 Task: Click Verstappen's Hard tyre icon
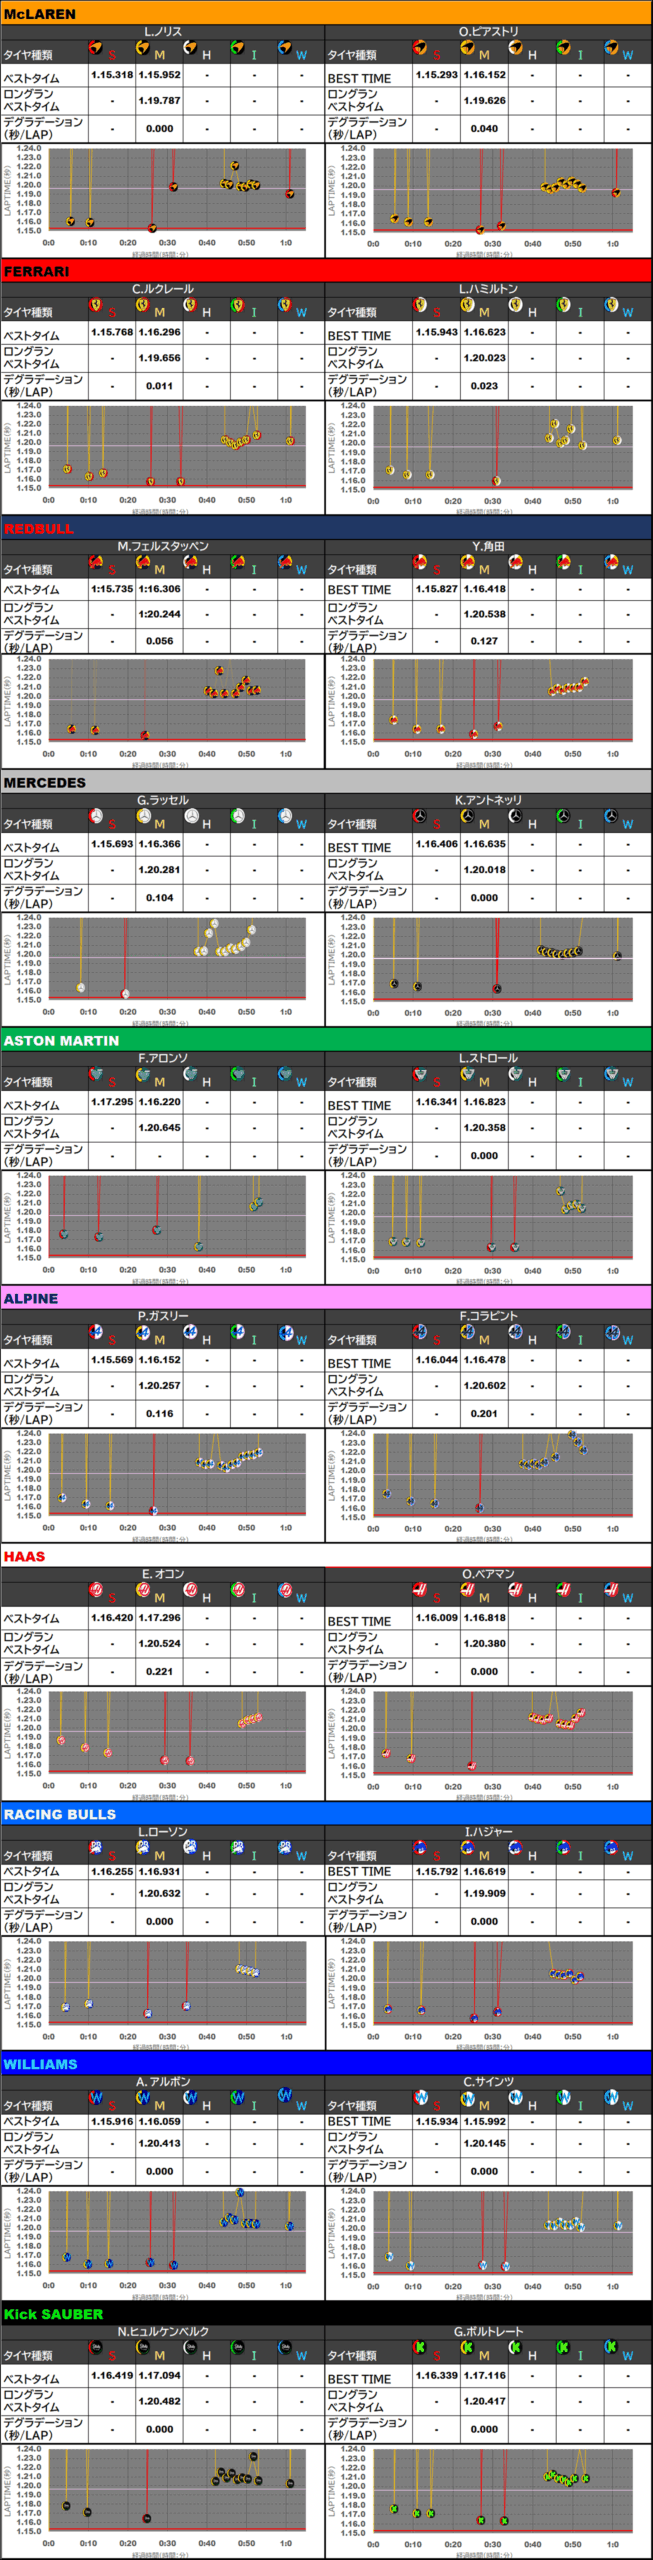pyautogui.click(x=190, y=563)
